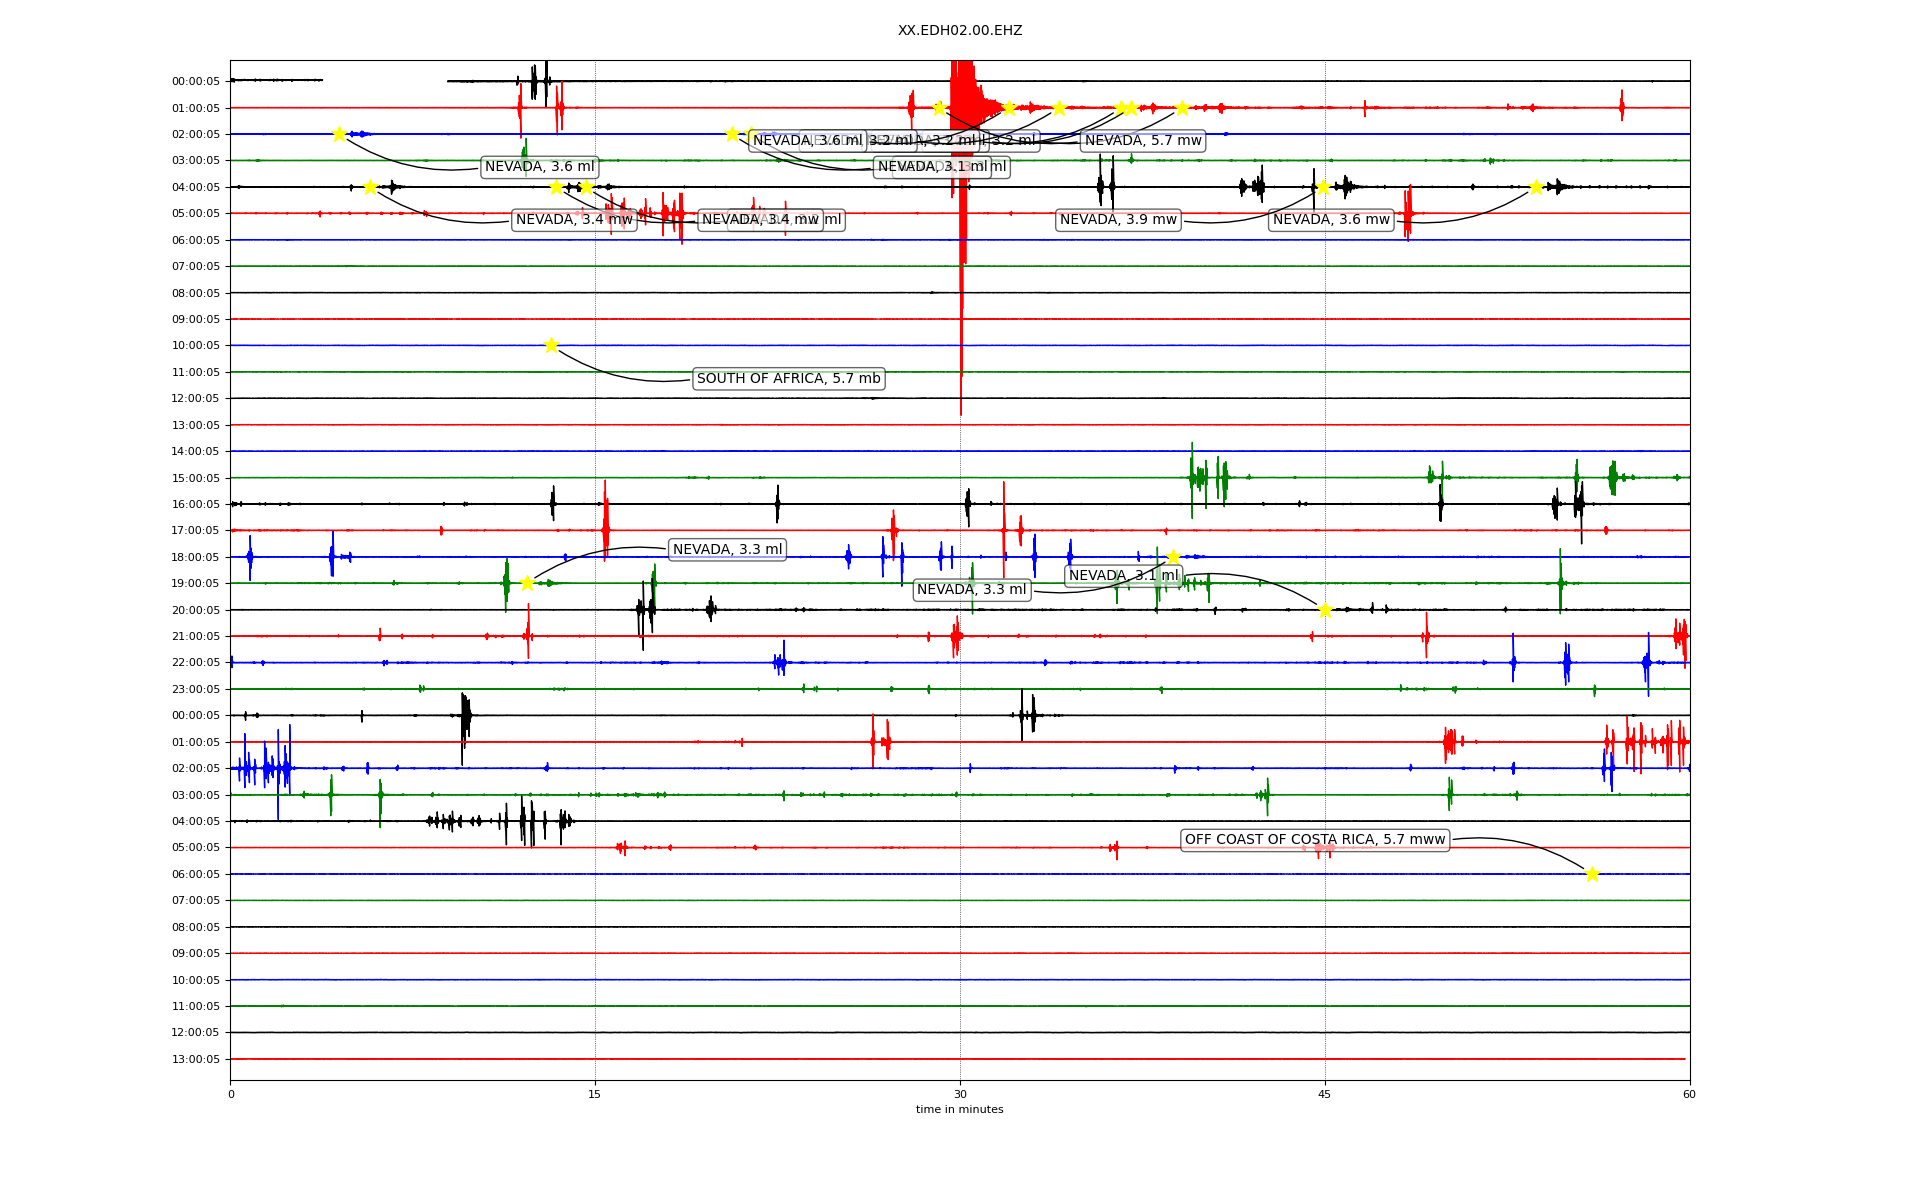This screenshot has width=1920, height=1200.
Task: Select the OFF COAST OF COSTA RICA label
Action: click(x=1314, y=840)
